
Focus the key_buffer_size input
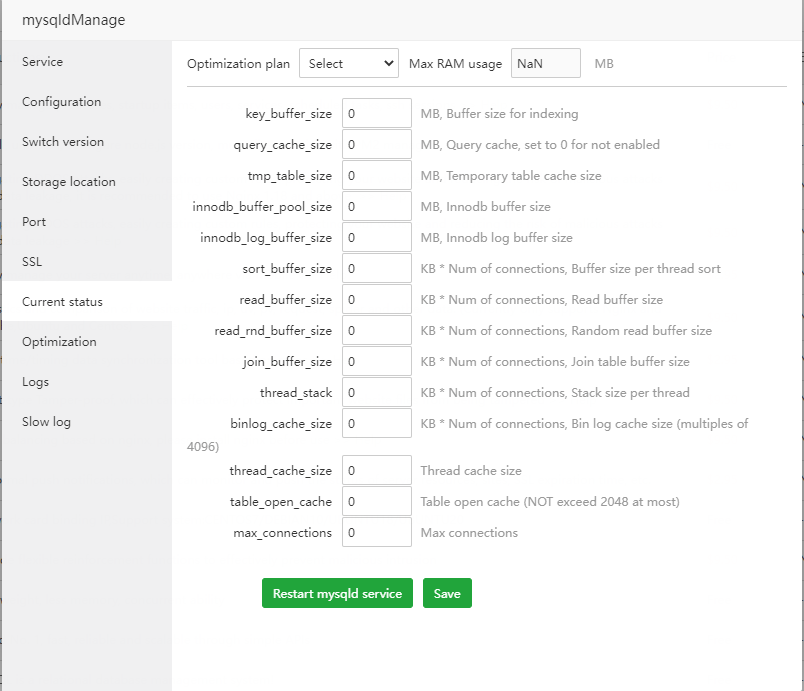click(376, 114)
